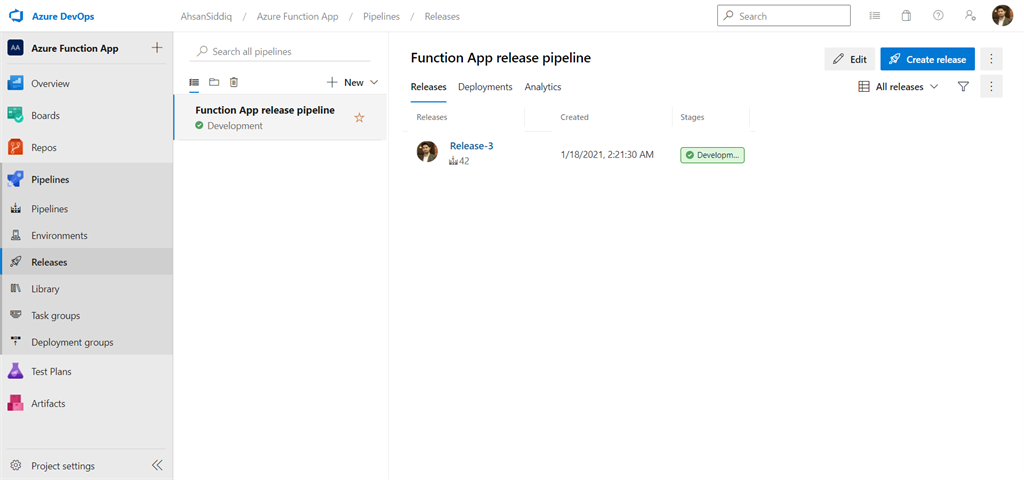Screen dimensions: 1024x480
Task: Open more options next to Create release
Action: 991,59
